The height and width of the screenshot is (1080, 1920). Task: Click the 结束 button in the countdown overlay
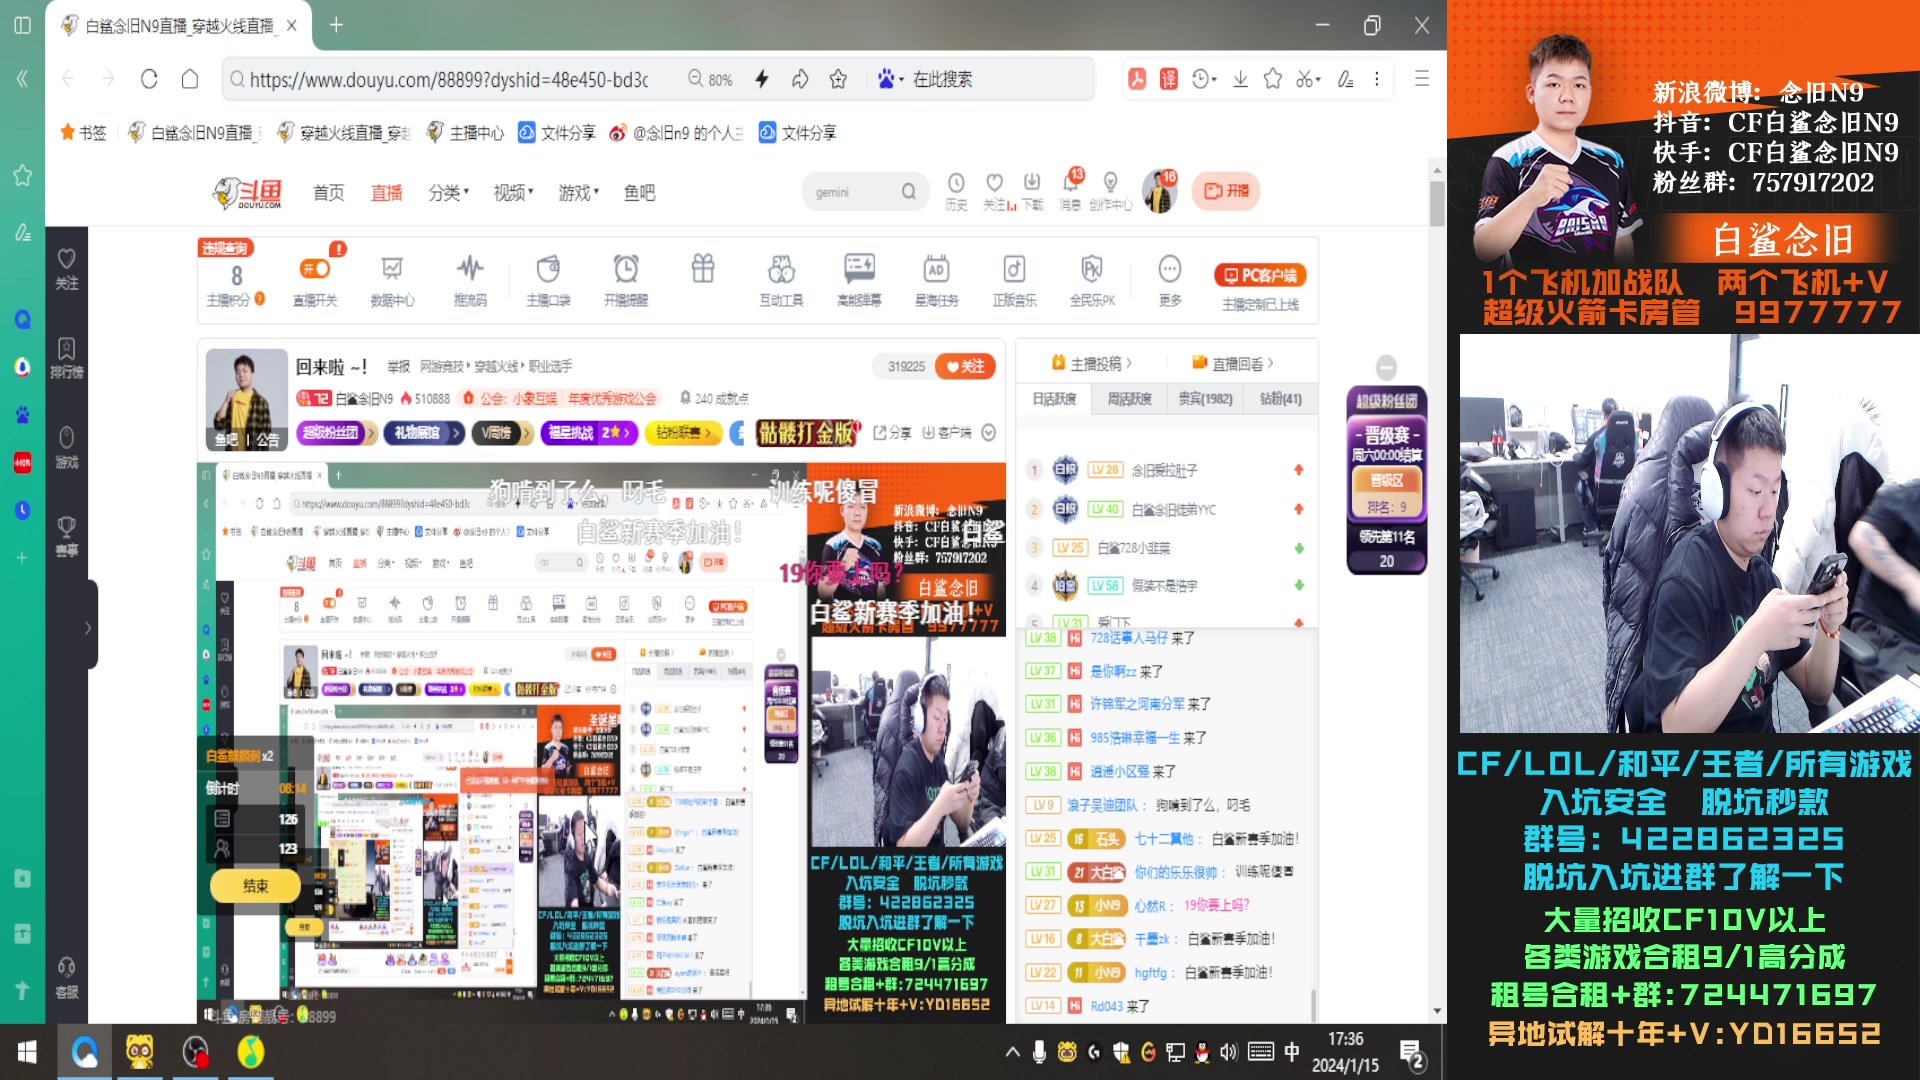pyautogui.click(x=254, y=886)
